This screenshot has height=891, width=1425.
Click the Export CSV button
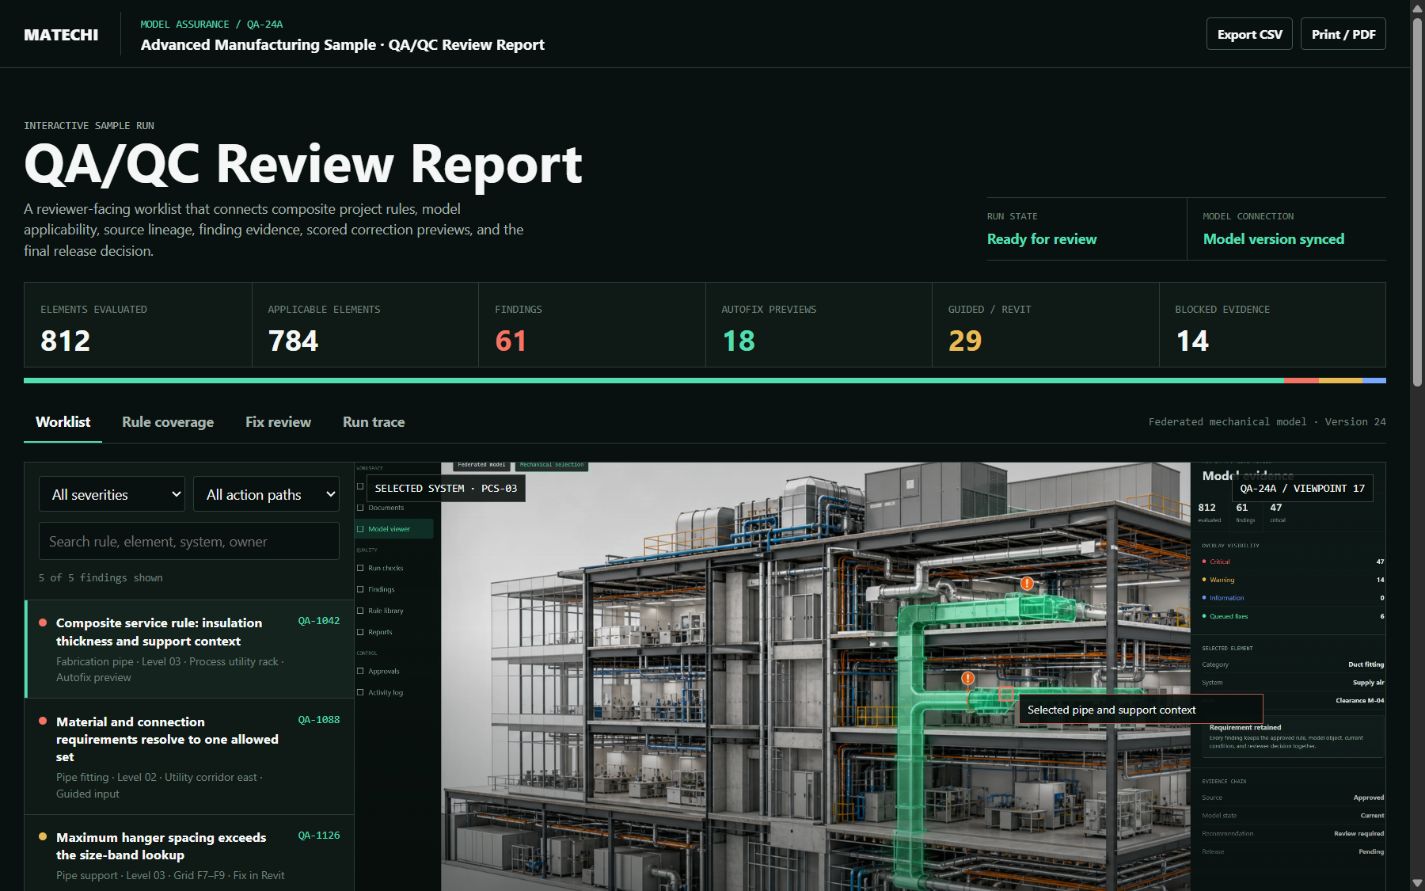click(x=1249, y=34)
